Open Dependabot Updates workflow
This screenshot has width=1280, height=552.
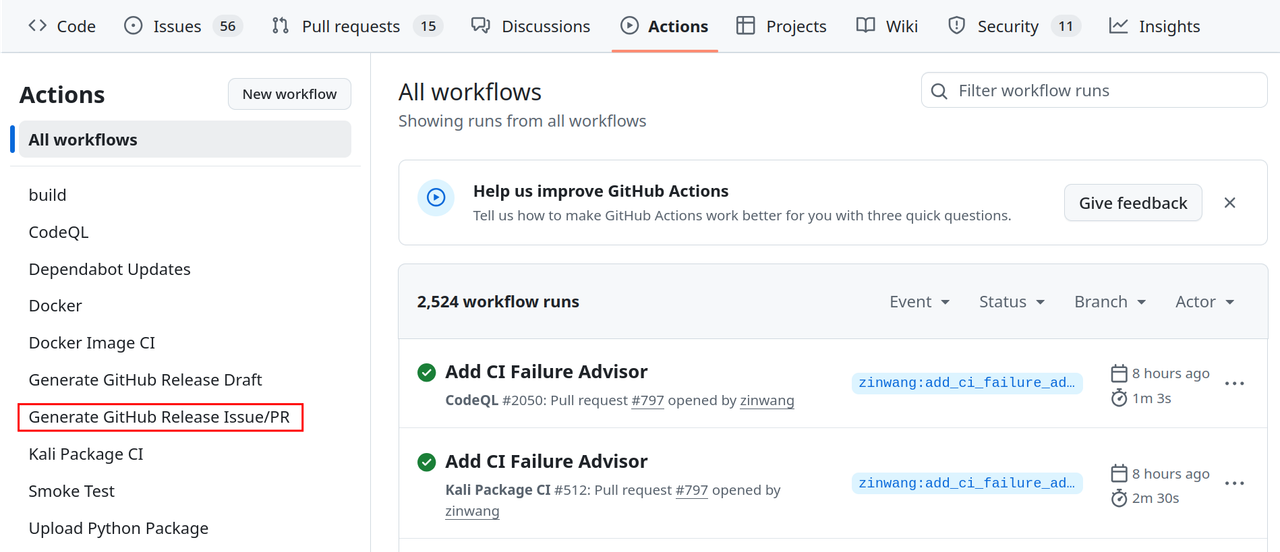click(109, 269)
